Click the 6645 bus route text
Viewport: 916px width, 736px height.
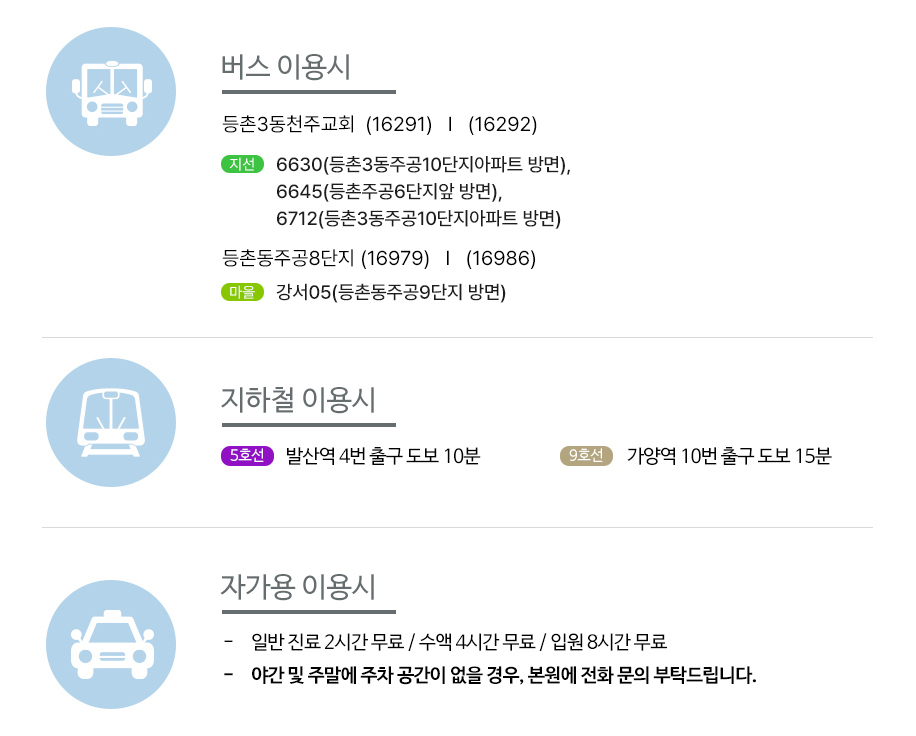(389, 191)
